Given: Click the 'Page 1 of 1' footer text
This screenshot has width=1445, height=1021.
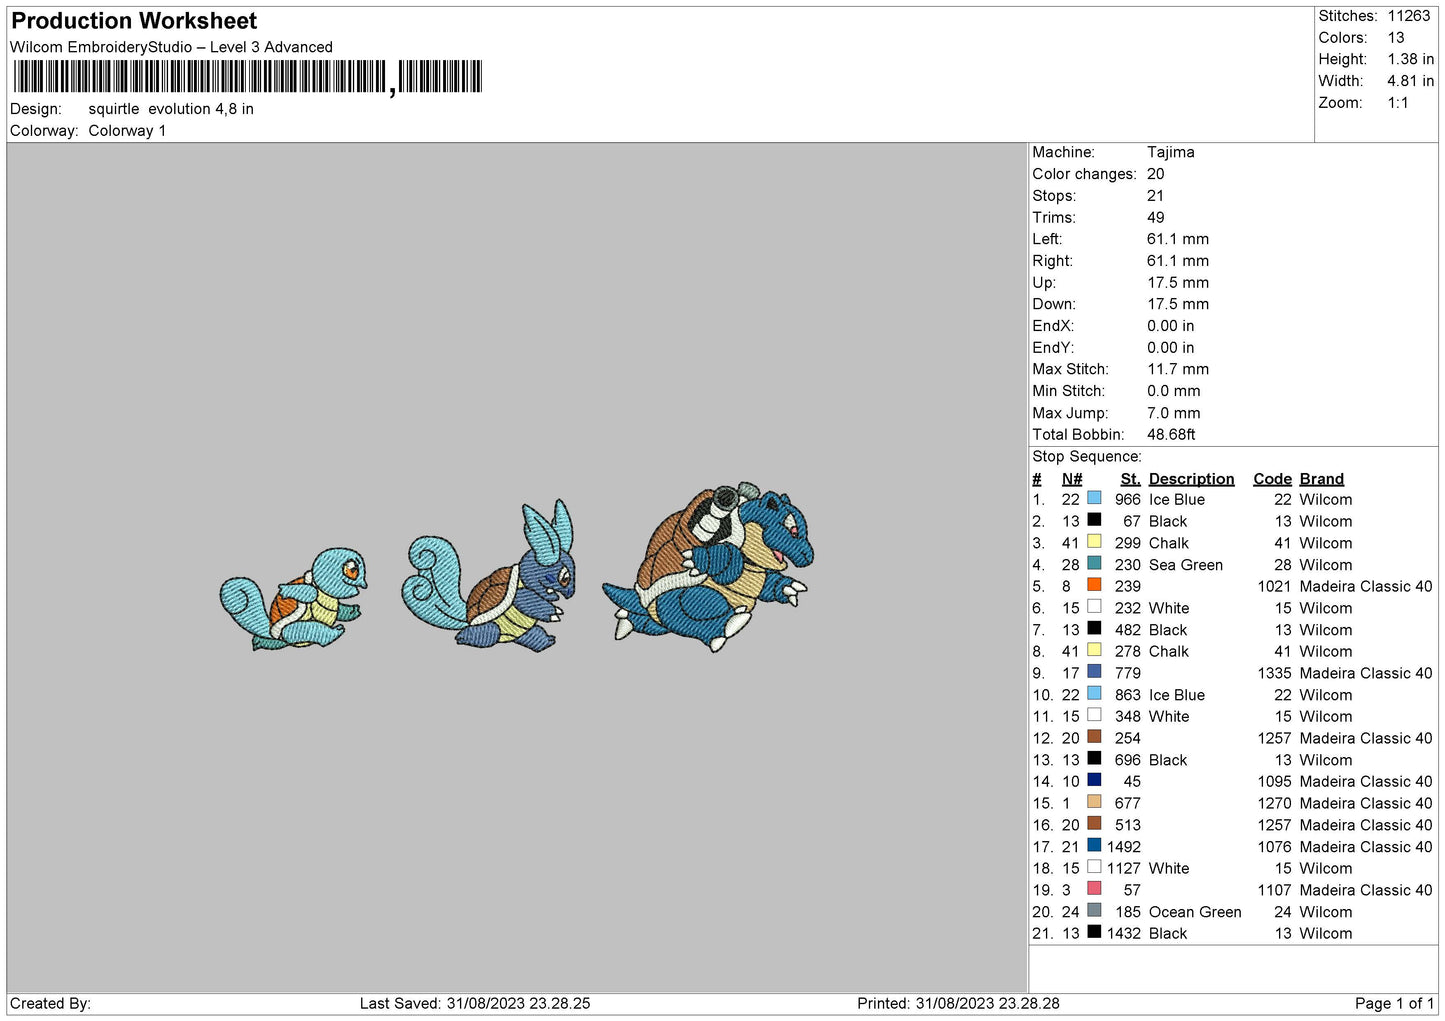Looking at the screenshot, I should pyautogui.click(x=1394, y=1003).
